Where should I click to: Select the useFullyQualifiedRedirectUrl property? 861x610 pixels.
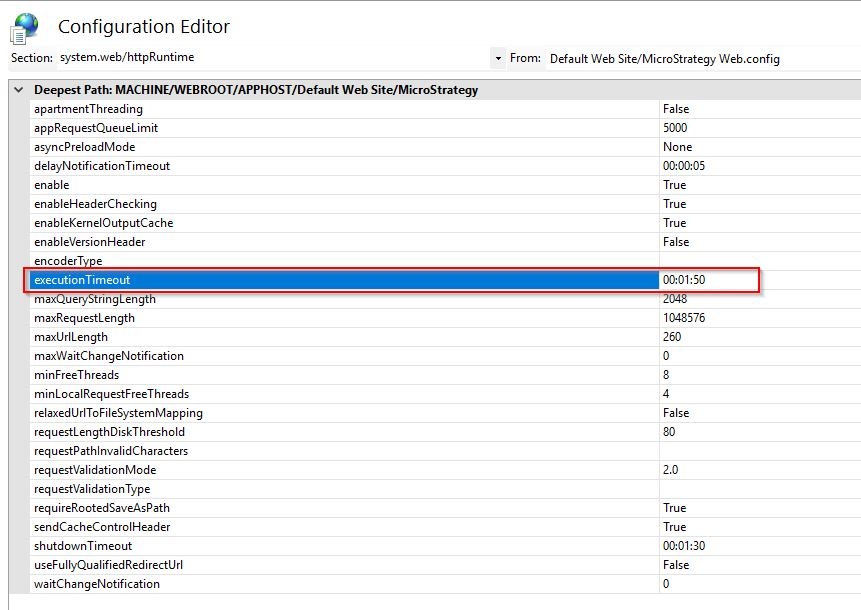pos(108,565)
